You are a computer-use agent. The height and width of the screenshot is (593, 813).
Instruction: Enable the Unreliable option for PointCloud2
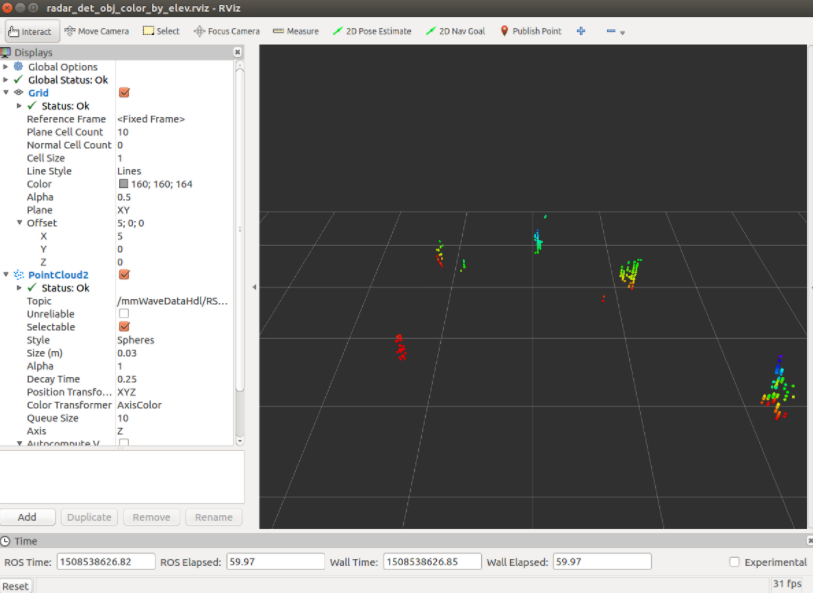click(124, 313)
